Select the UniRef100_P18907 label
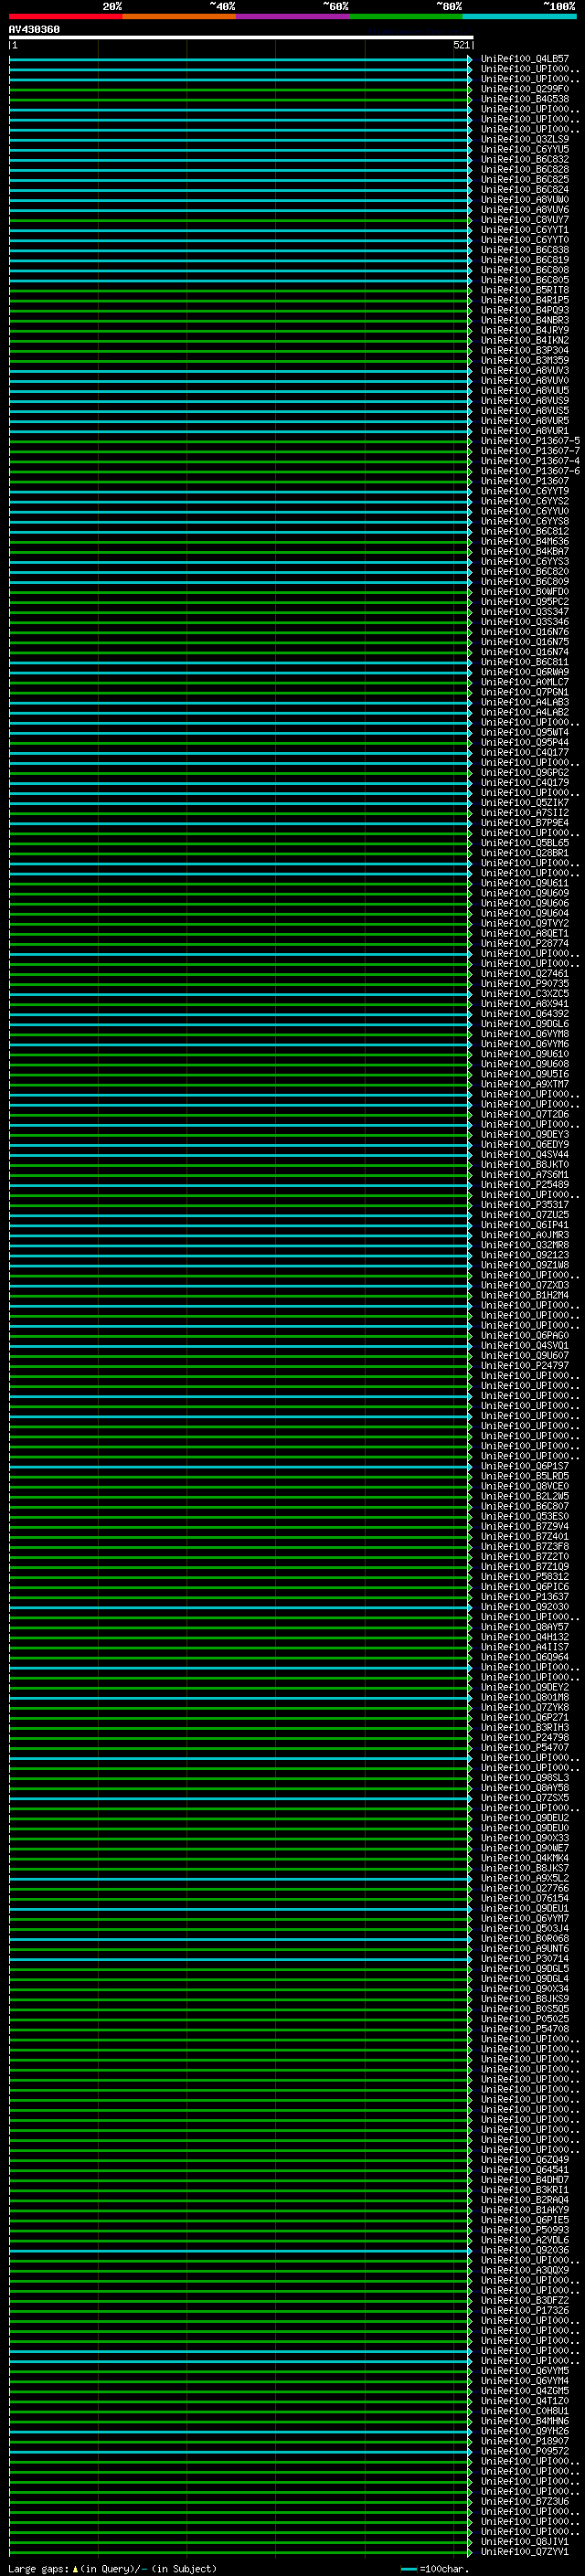The width and height of the screenshot is (585, 2576). click(525, 2441)
